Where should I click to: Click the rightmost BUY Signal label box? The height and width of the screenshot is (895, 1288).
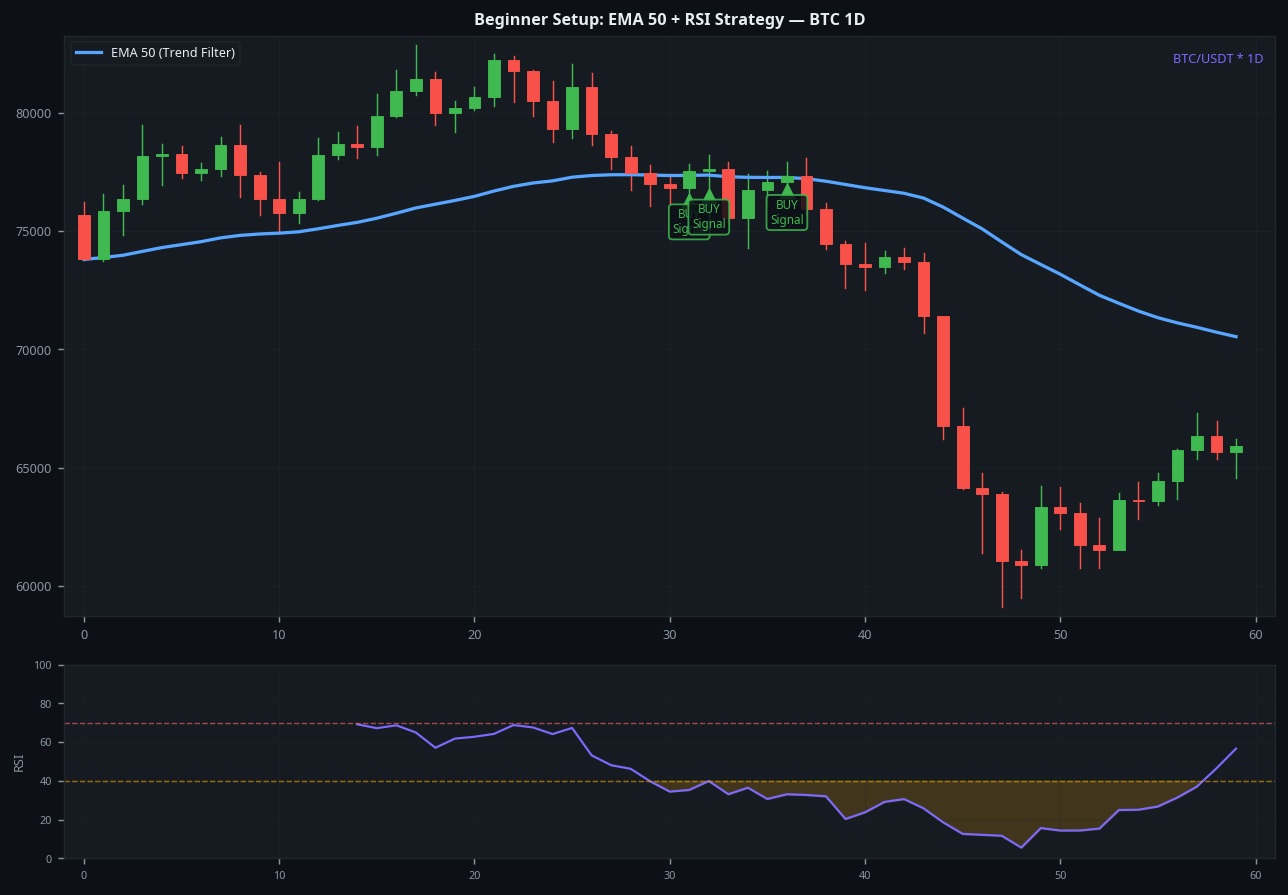click(787, 212)
